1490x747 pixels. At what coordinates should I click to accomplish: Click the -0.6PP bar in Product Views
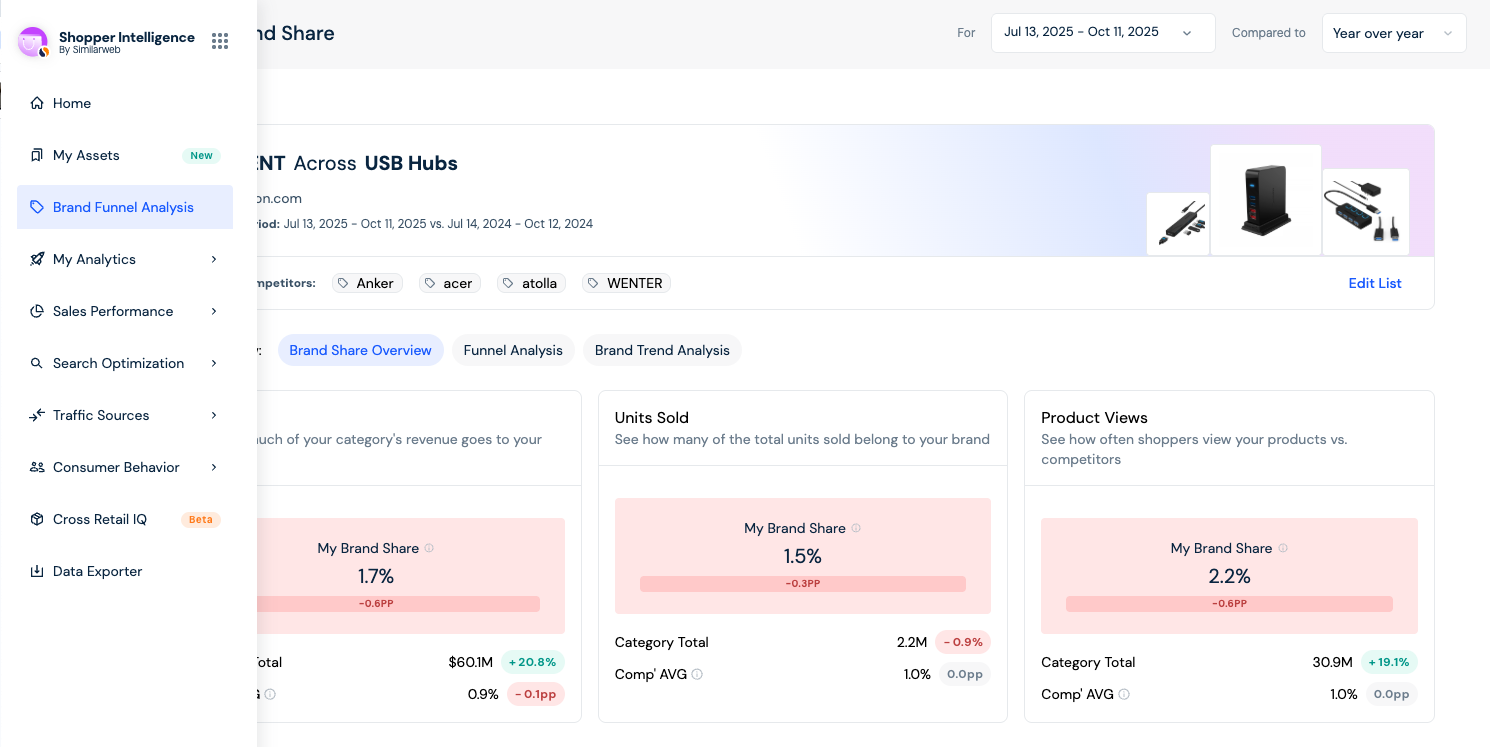pos(1229,604)
